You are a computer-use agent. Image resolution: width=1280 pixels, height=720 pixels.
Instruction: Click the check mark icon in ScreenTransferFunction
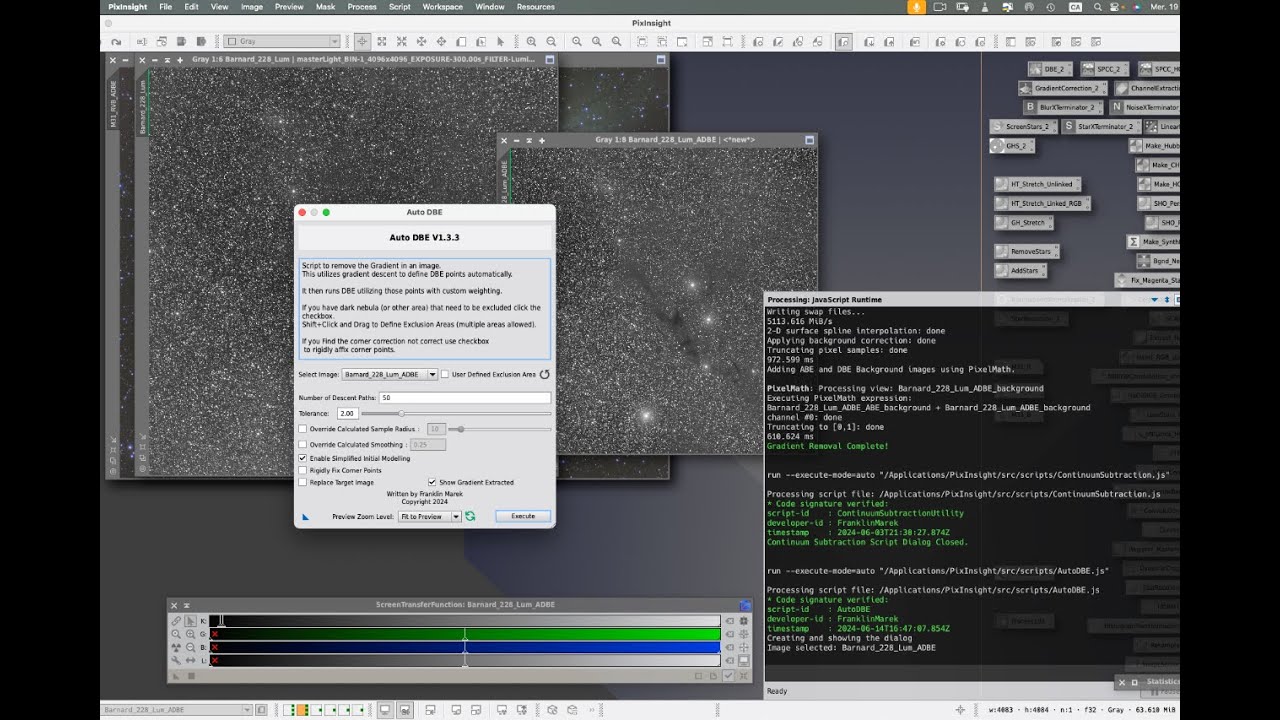tap(729, 676)
